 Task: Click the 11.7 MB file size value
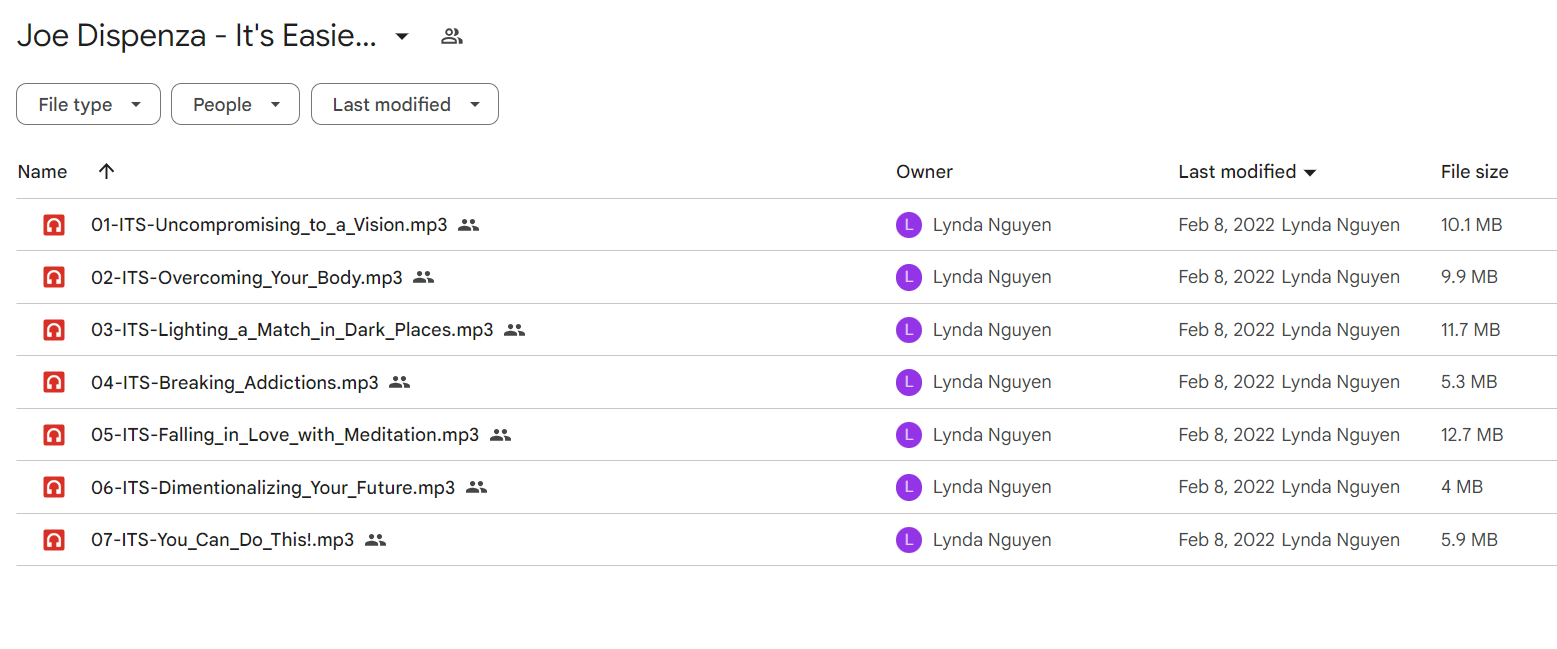pos(1471,330)
